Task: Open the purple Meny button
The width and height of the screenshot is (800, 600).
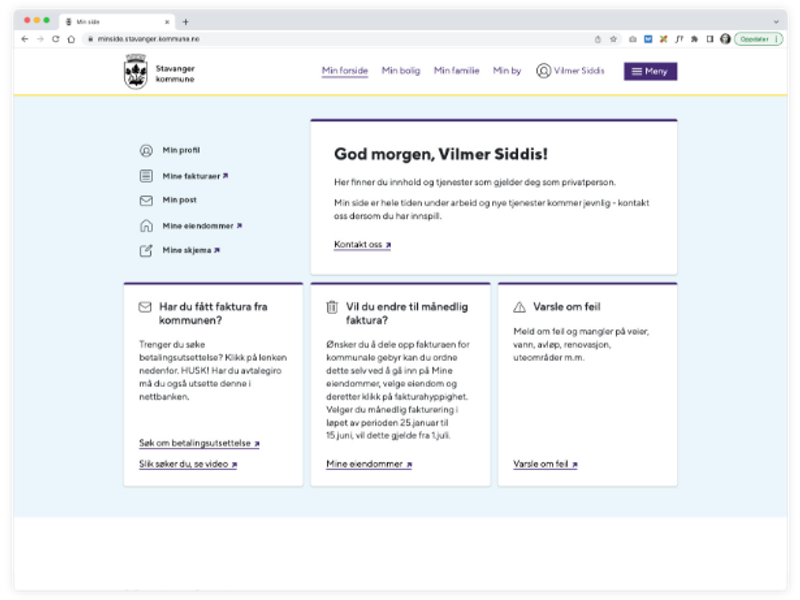Action: [650, 71]
